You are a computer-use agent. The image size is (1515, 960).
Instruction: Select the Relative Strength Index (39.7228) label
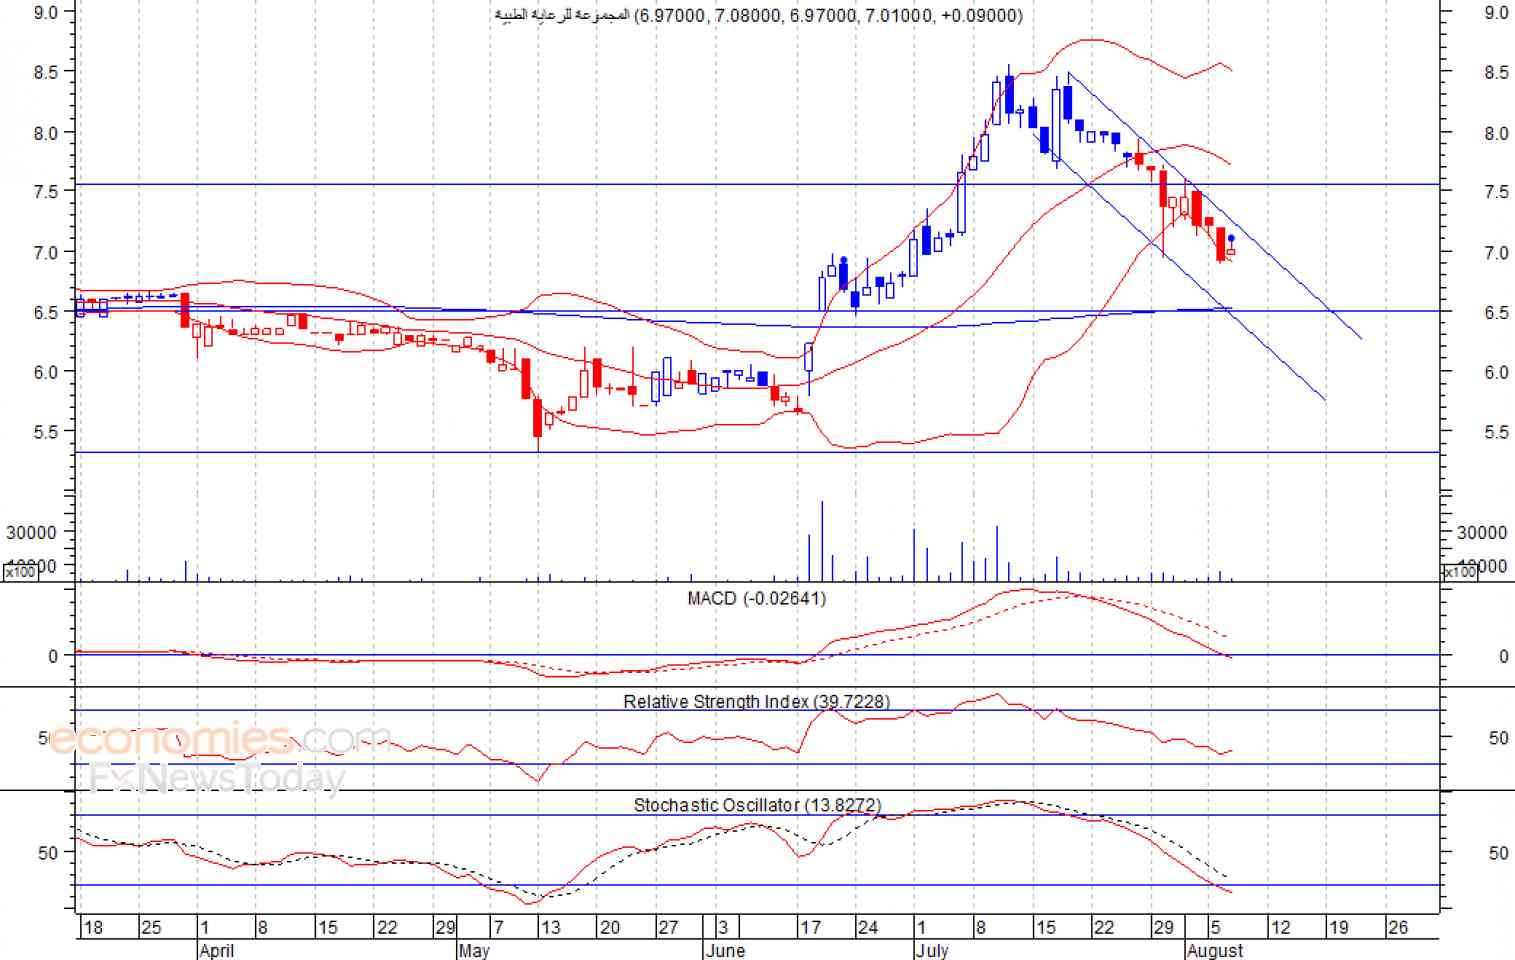pyautogui.click(x=757, y=702)
